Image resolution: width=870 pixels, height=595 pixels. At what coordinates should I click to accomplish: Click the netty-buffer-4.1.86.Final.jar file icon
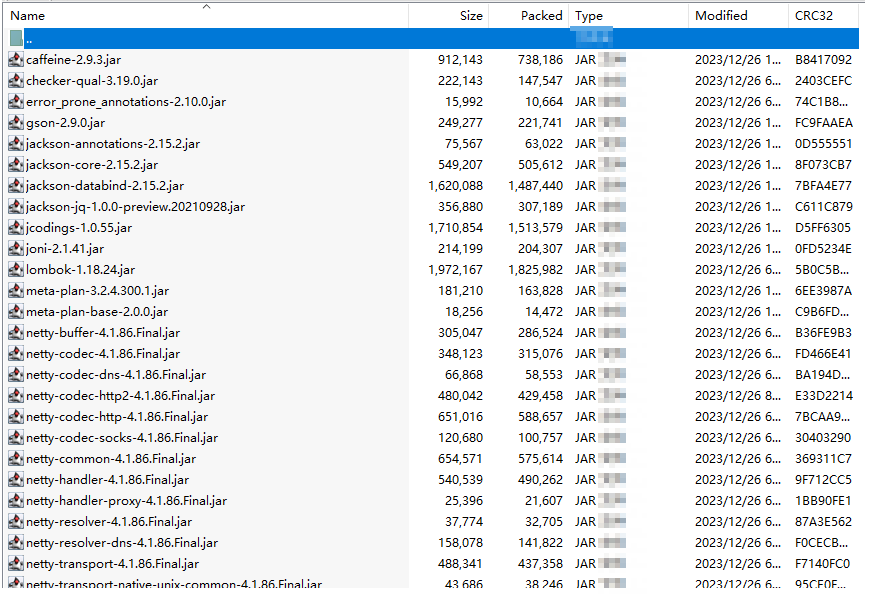15,333
